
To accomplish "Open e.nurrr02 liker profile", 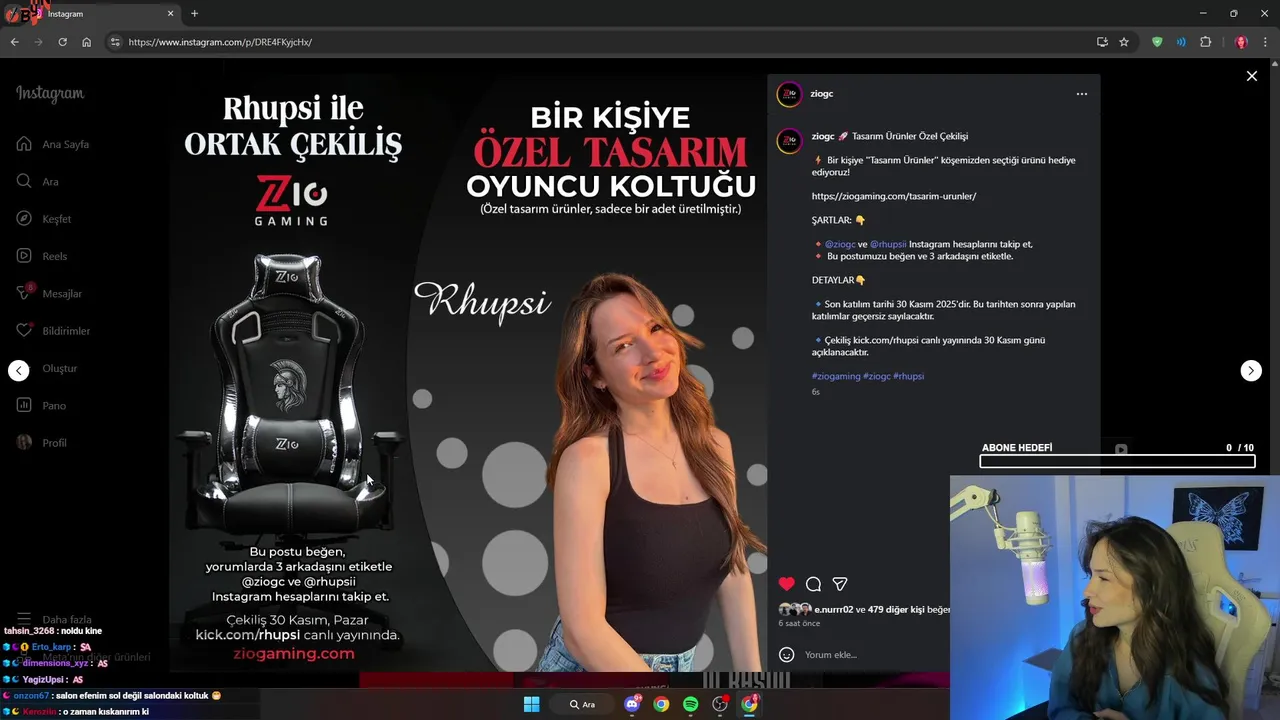I will (x=834, y=609).
